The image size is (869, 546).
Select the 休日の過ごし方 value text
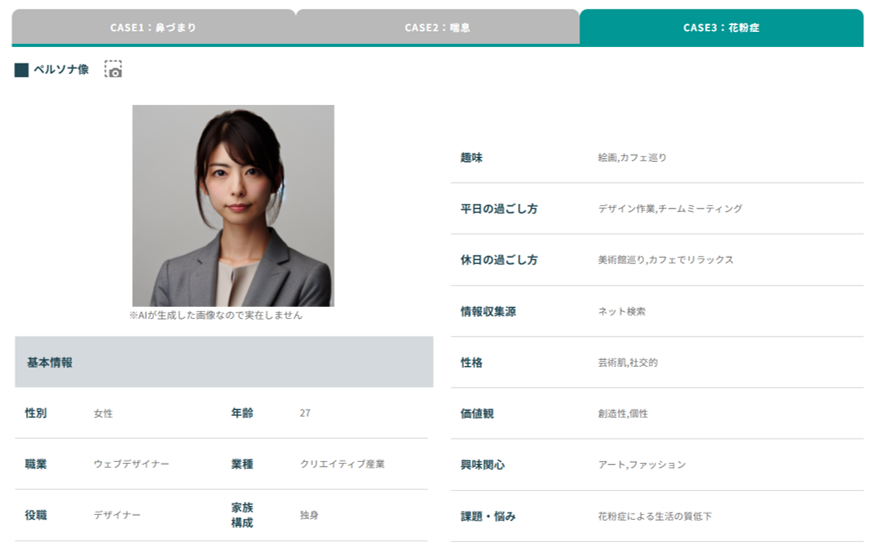(x=665, y=260)
